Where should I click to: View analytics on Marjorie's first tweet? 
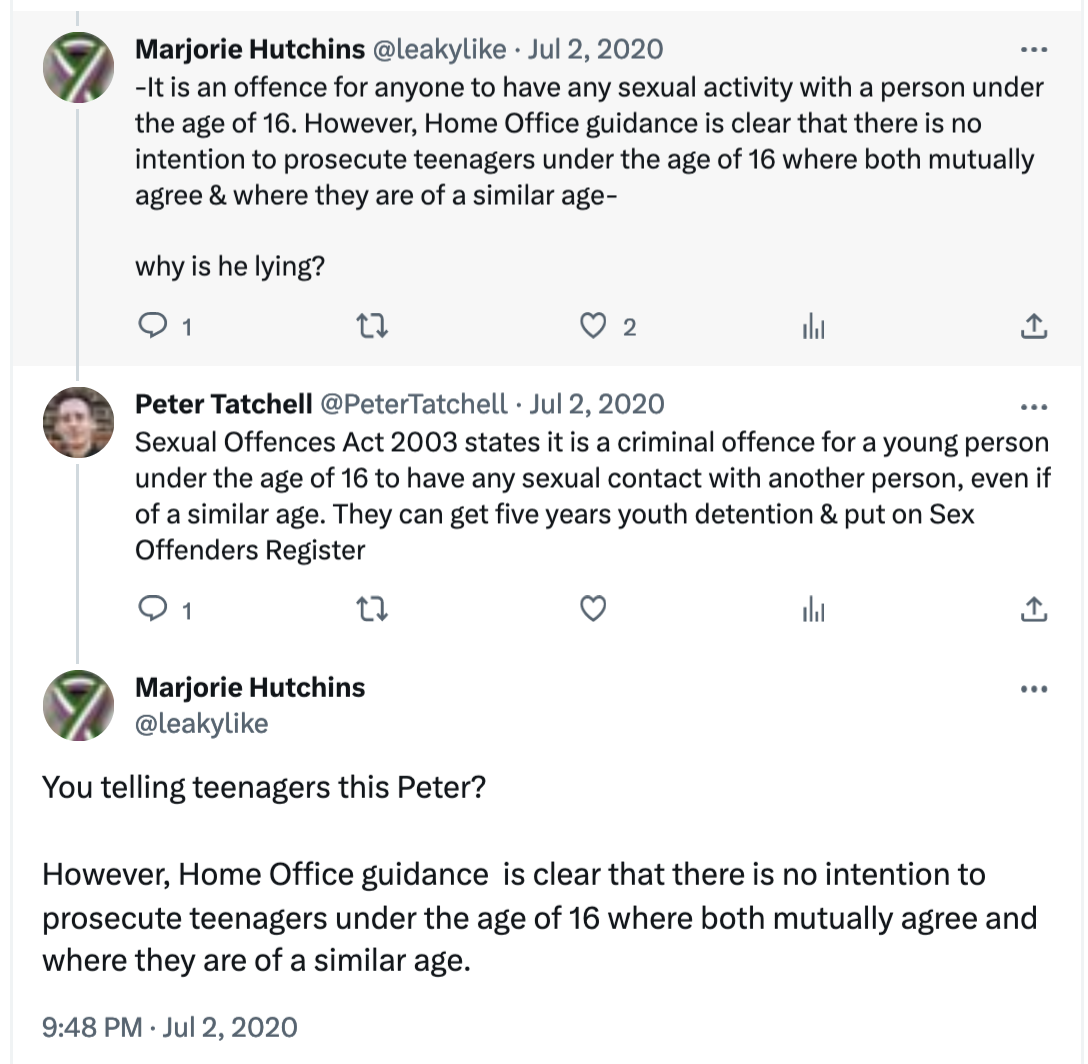coord(813,326)
